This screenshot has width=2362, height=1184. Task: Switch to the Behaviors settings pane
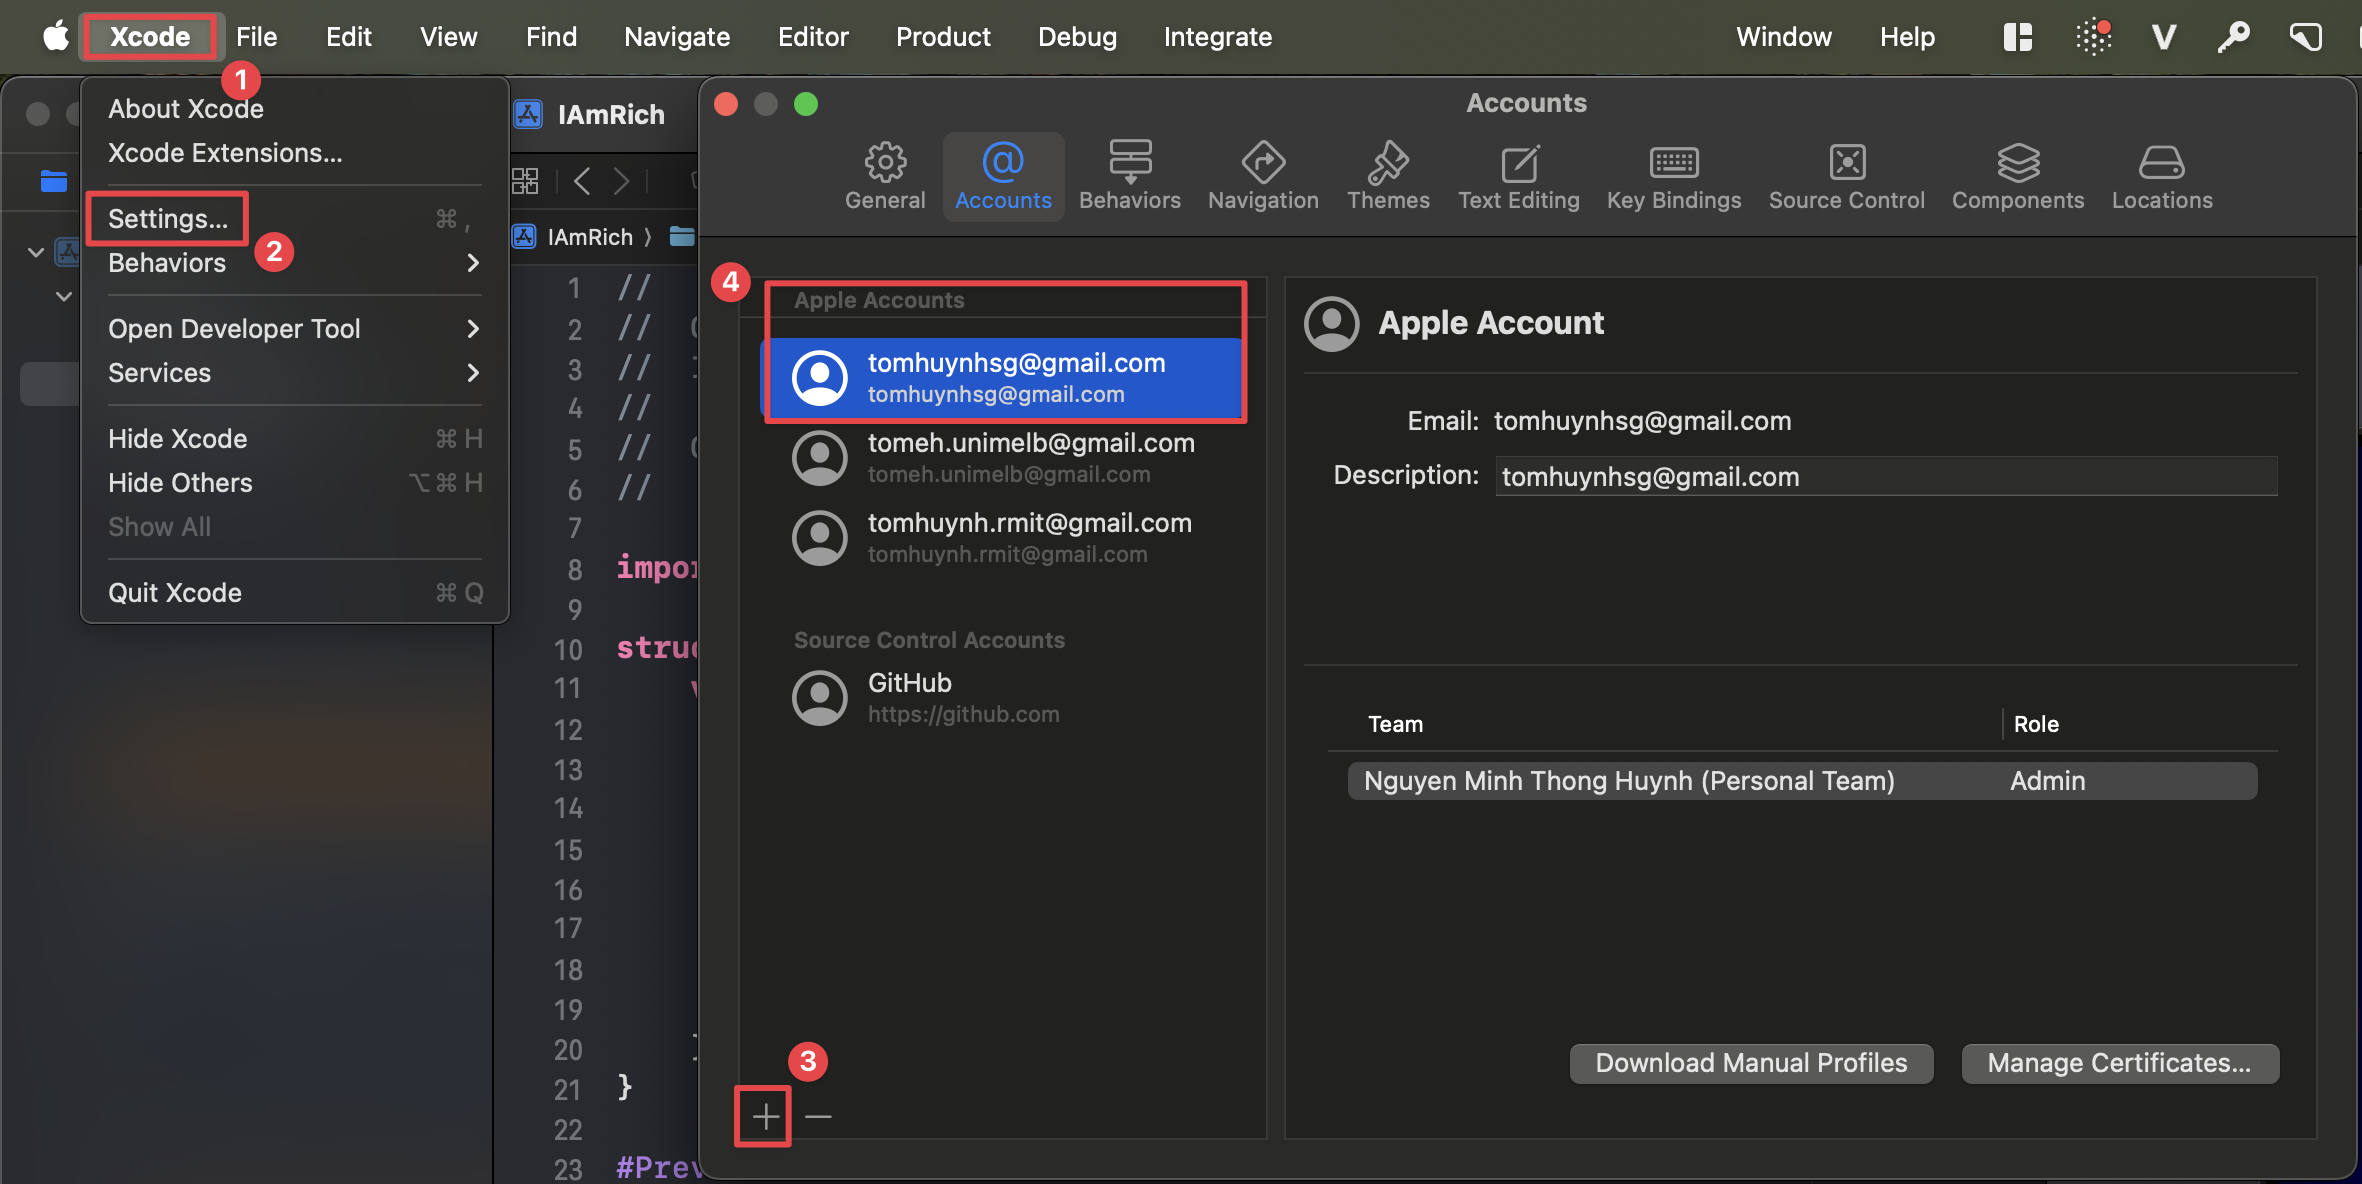tap(1129, 176)
